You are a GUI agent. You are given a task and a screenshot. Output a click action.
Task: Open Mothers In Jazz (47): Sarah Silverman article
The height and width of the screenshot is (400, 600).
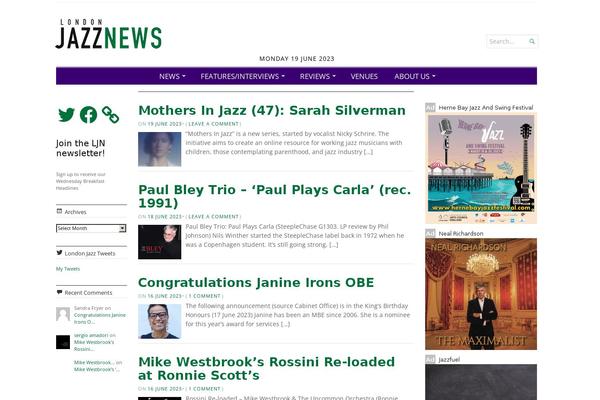pos(272,110)
